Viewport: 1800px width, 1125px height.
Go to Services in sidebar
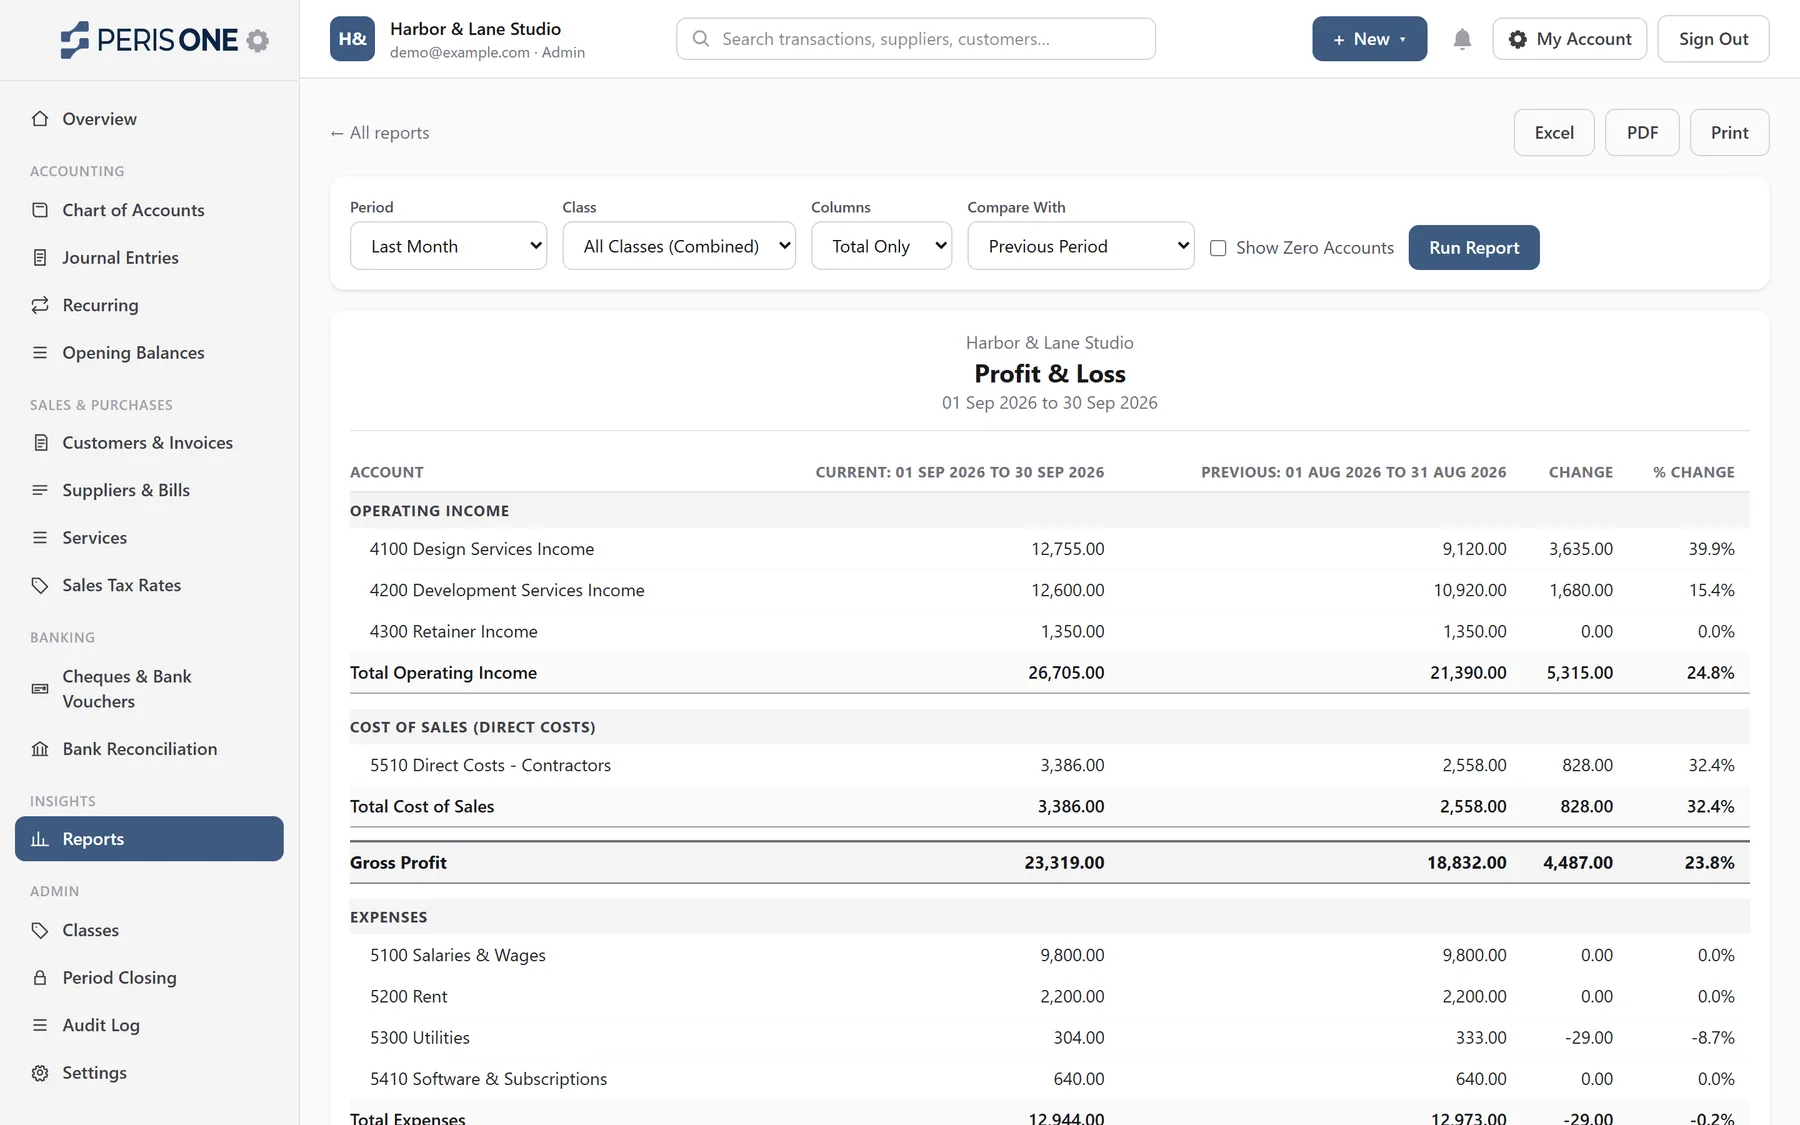(149, 538)
